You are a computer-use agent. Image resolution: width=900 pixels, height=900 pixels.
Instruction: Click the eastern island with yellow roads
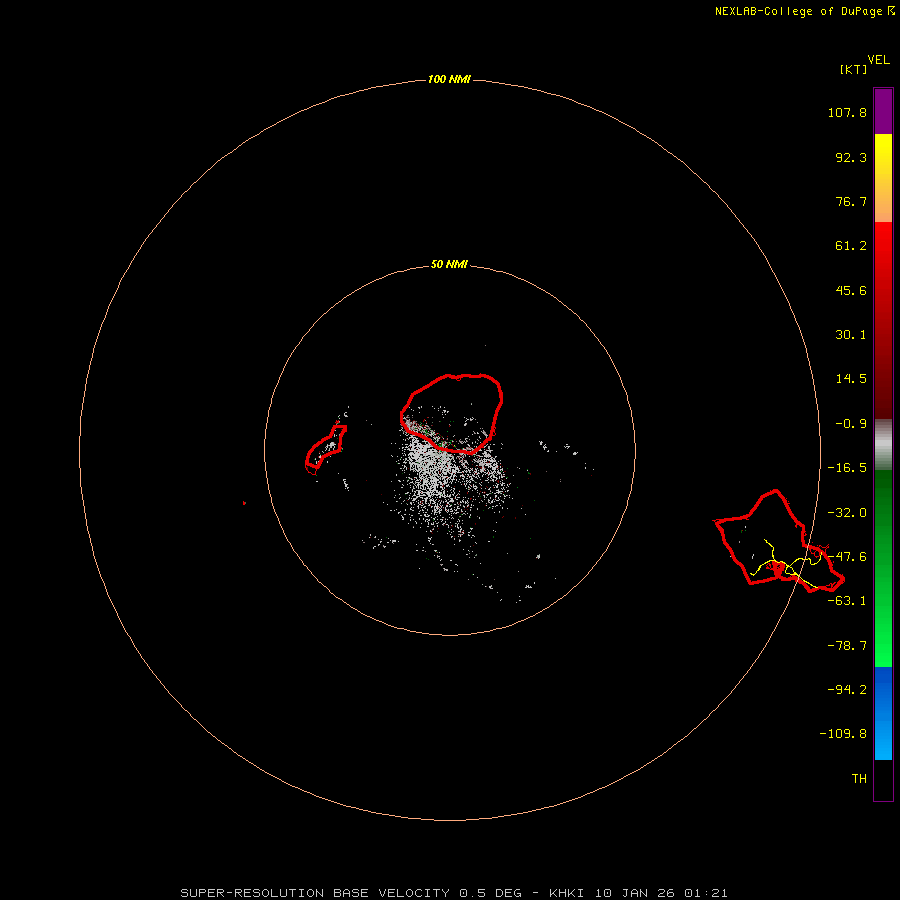pyautogui.click(x=779, y=541)
